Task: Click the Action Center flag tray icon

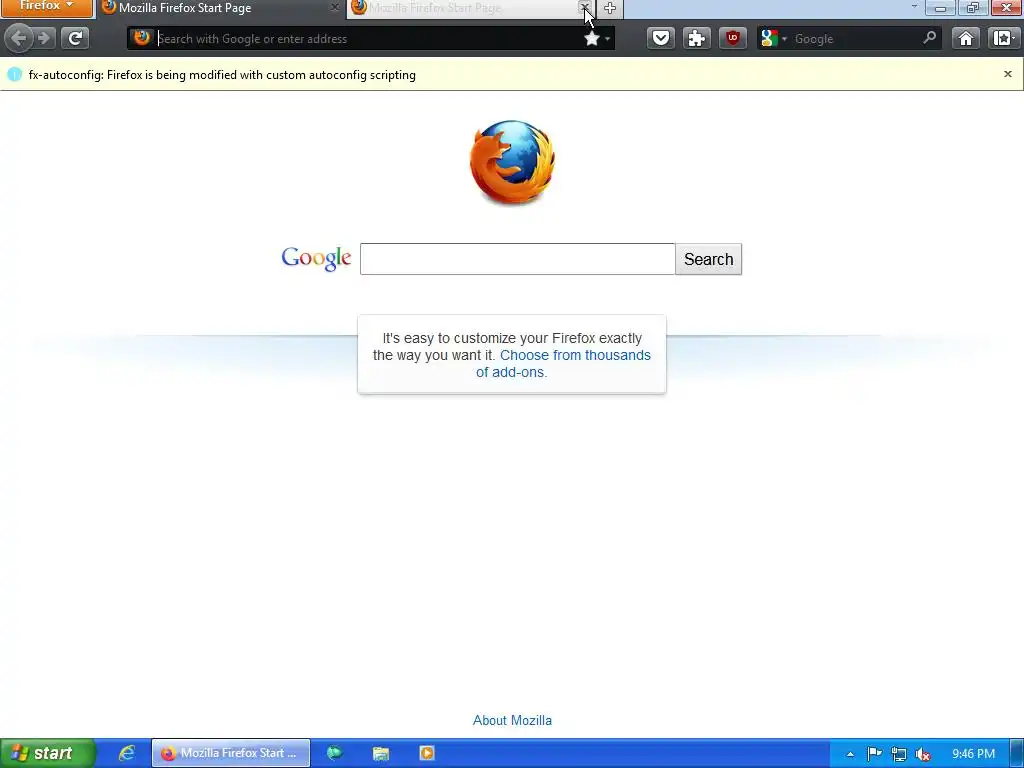Action: click(x=874, y=754)
